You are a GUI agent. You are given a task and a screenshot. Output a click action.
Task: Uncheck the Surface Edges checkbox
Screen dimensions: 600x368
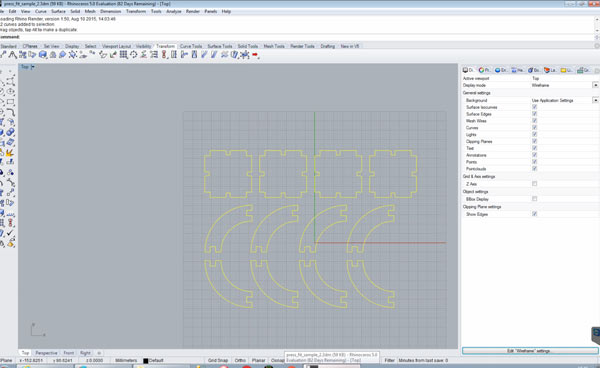pyautogui.click(x=535, y=114)
